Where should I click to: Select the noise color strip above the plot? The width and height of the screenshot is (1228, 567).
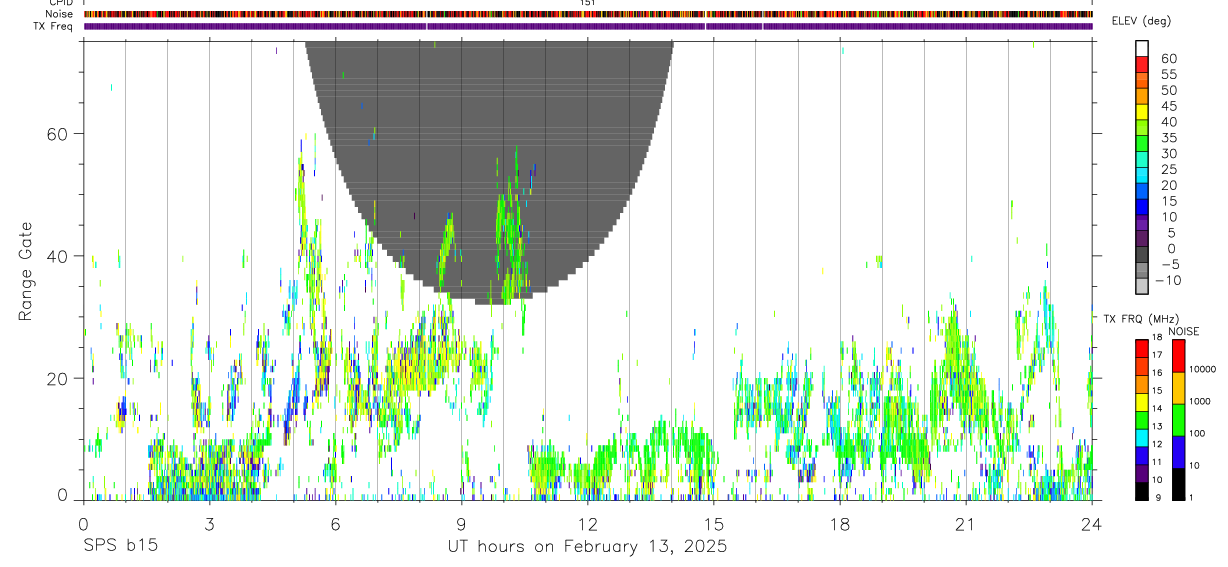[x=588, y=14]
